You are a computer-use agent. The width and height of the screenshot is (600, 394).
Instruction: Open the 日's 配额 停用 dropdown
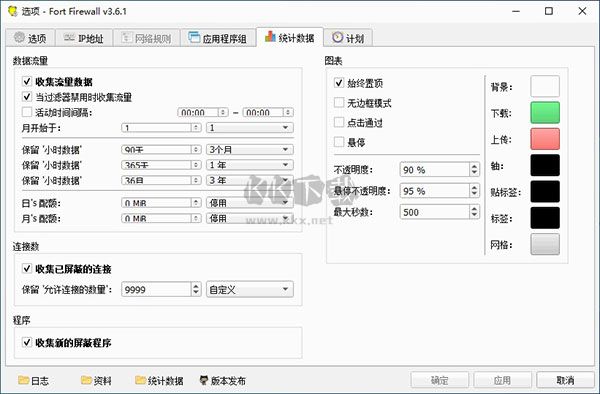pyautogui.click(x=250, y=203)
